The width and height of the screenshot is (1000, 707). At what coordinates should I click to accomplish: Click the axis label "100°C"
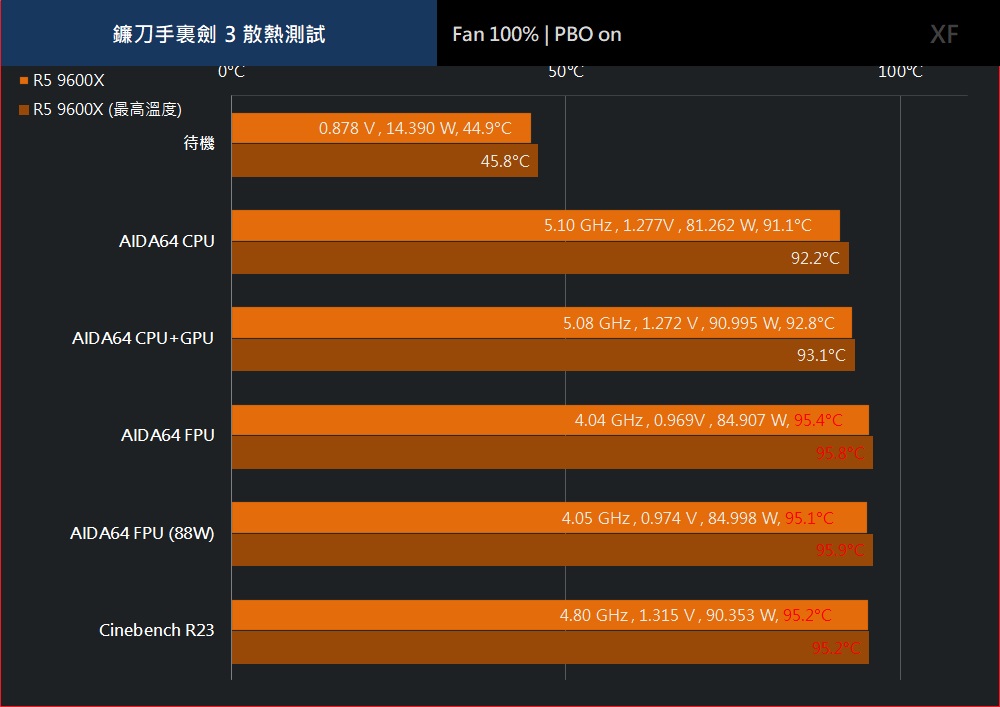click(900, 72)
